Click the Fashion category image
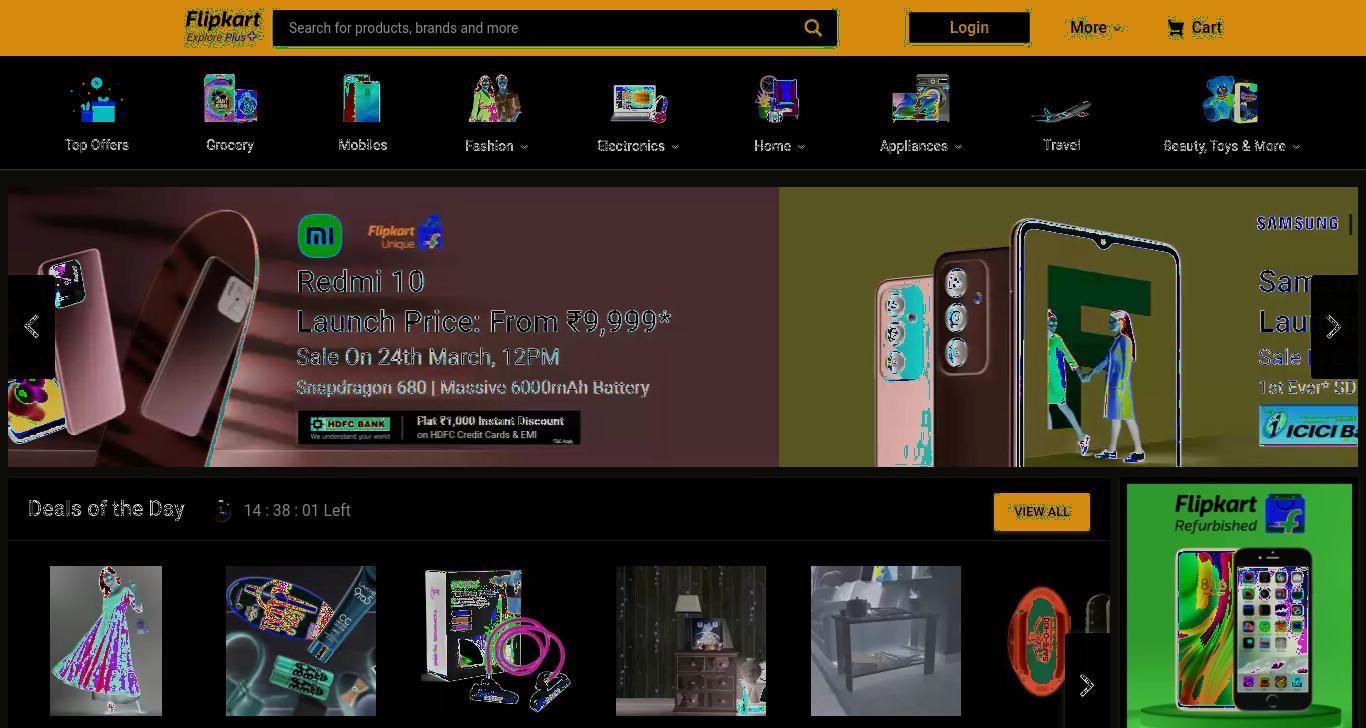Viewport: 1366px width, 728px height. 495,99
